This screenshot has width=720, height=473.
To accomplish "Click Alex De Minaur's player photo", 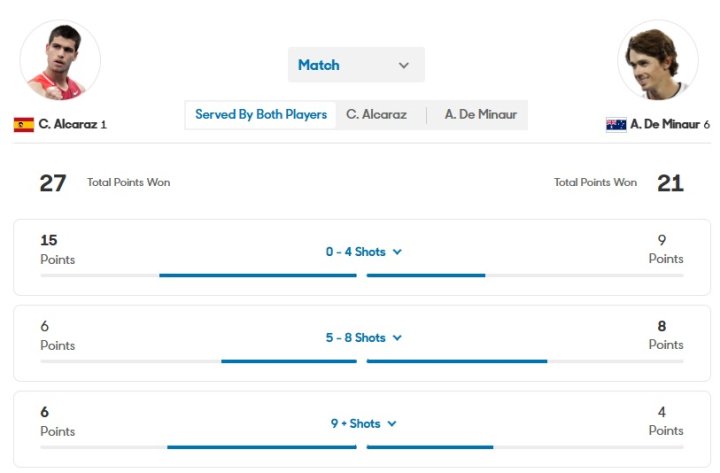I will [658, 60].
